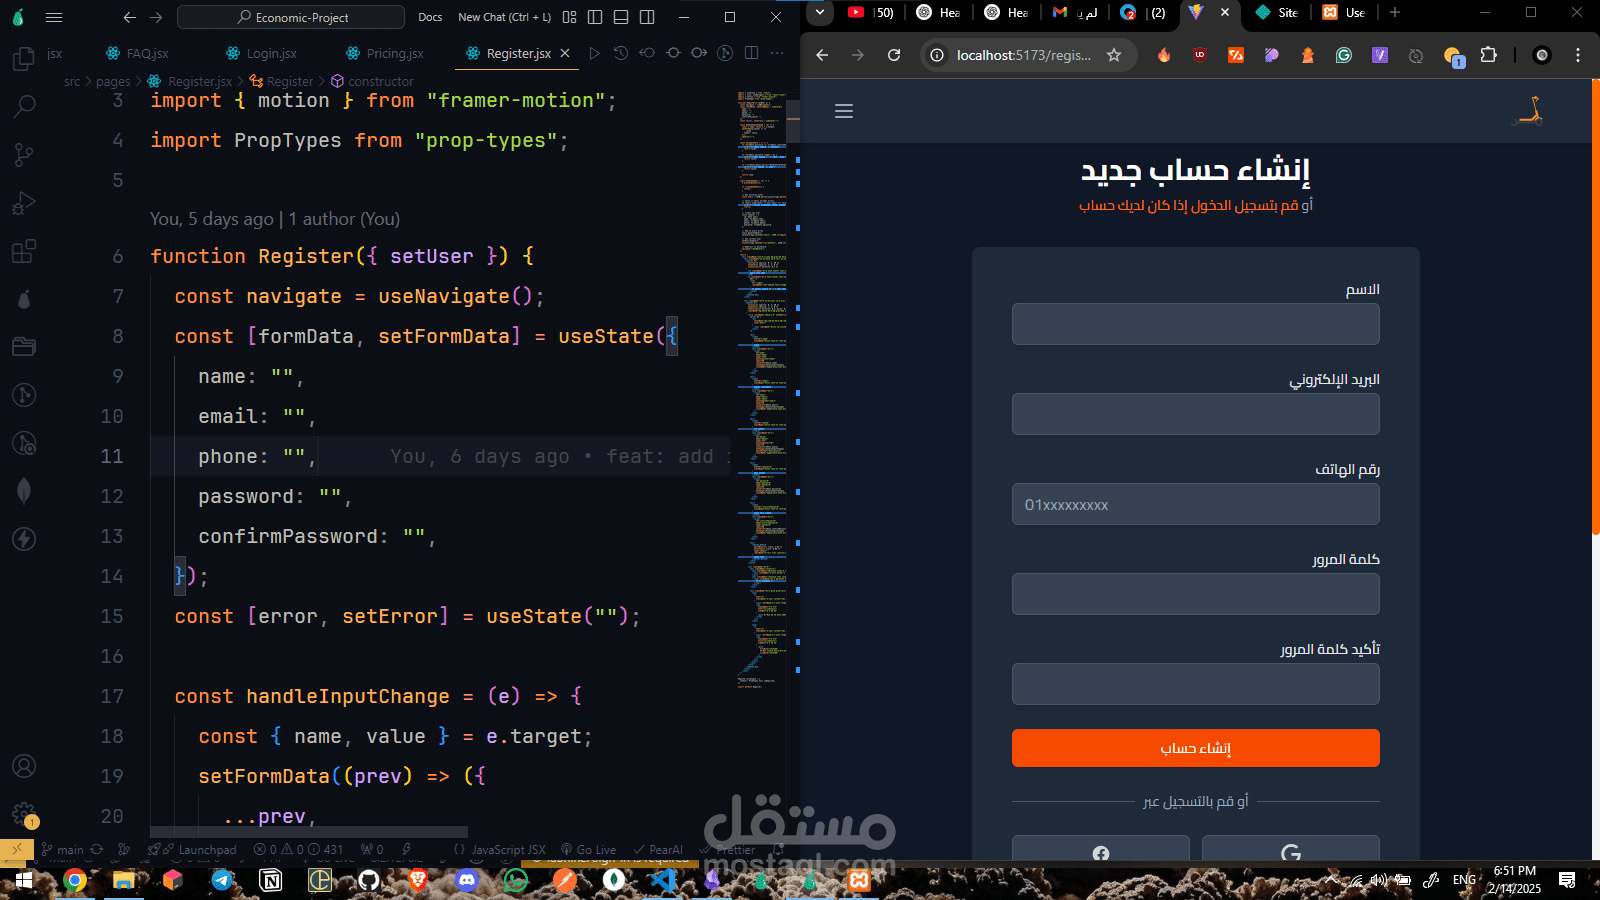Image resolution: width=1600 pixels, height=900 pixels.
Task: Toggle the primary sidebar layout icon
Action: pyautogui.click(x=595, y=17)
